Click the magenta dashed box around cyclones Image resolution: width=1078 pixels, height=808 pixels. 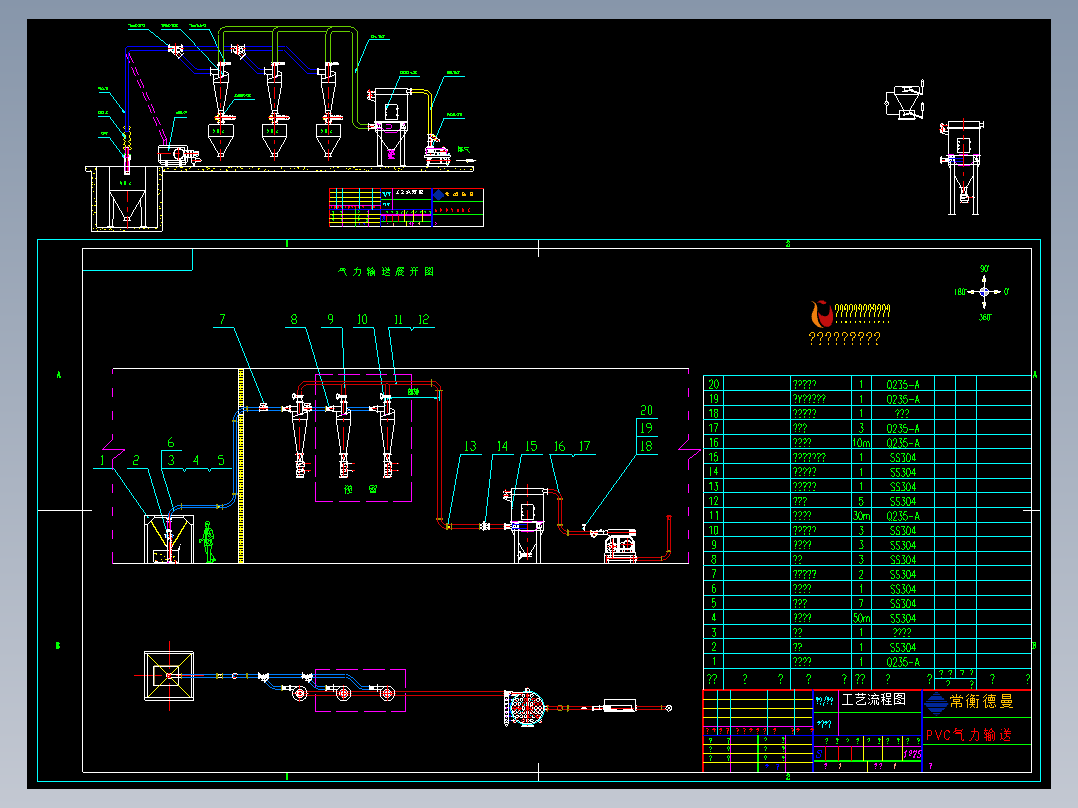pyautogui.click(x=363, y=438)
